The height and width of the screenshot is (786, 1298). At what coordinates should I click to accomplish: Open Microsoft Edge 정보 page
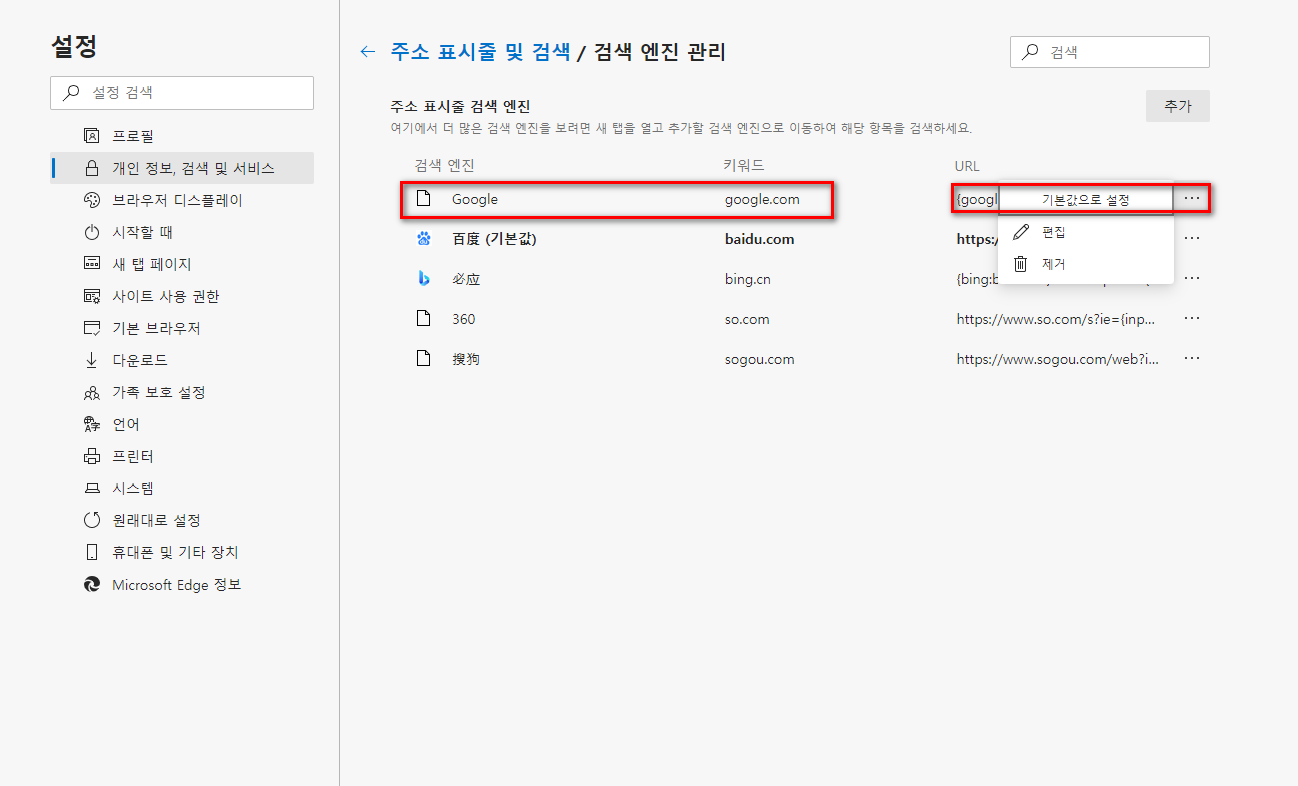coord(182,584)
